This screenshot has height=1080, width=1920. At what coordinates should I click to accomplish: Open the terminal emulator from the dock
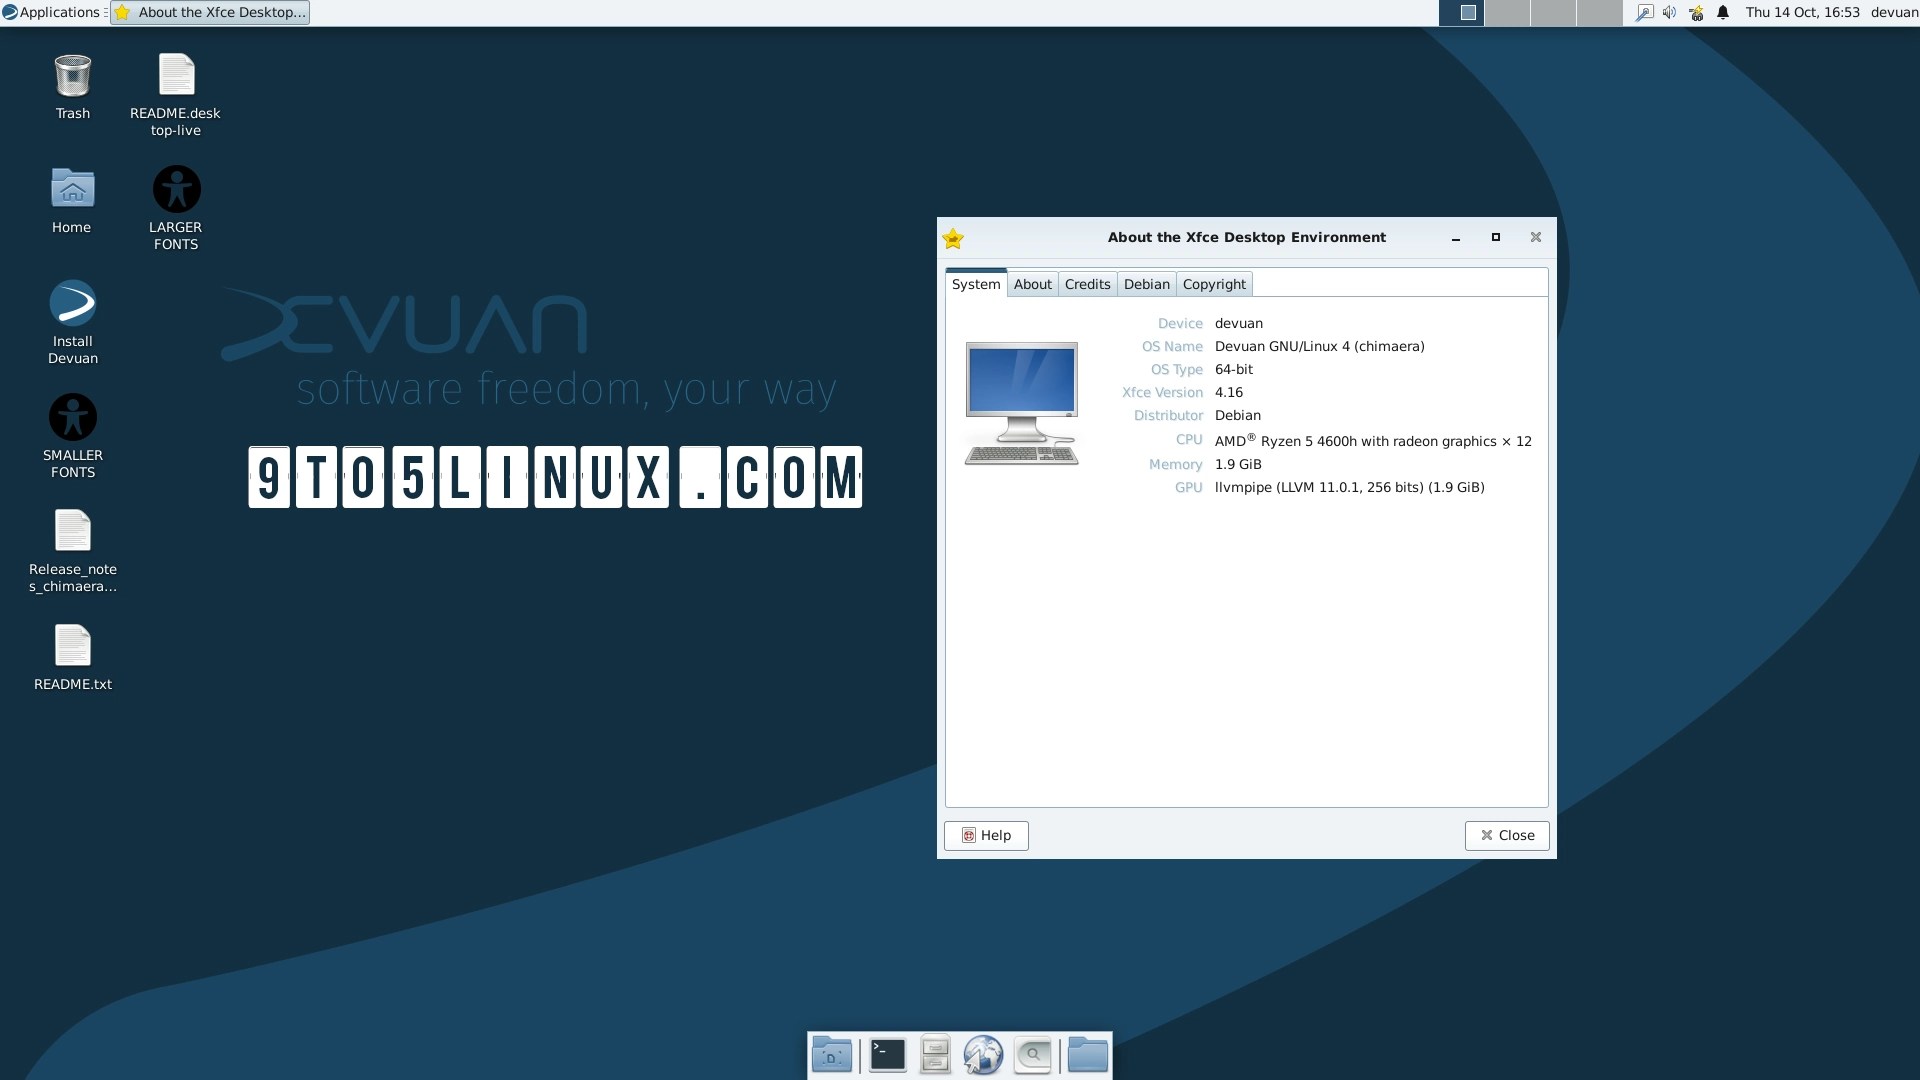point(887,1054)
